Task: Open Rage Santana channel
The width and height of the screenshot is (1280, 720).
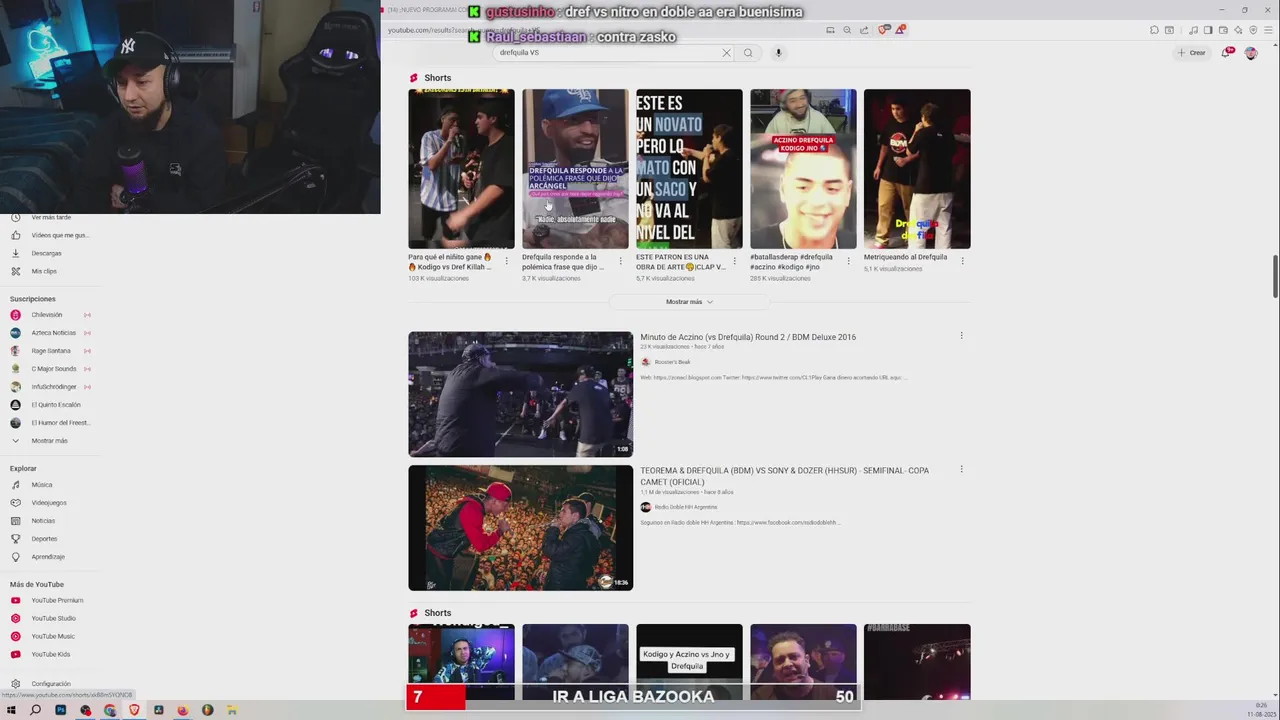Action: pyautogui.click(x=50, y=351)
